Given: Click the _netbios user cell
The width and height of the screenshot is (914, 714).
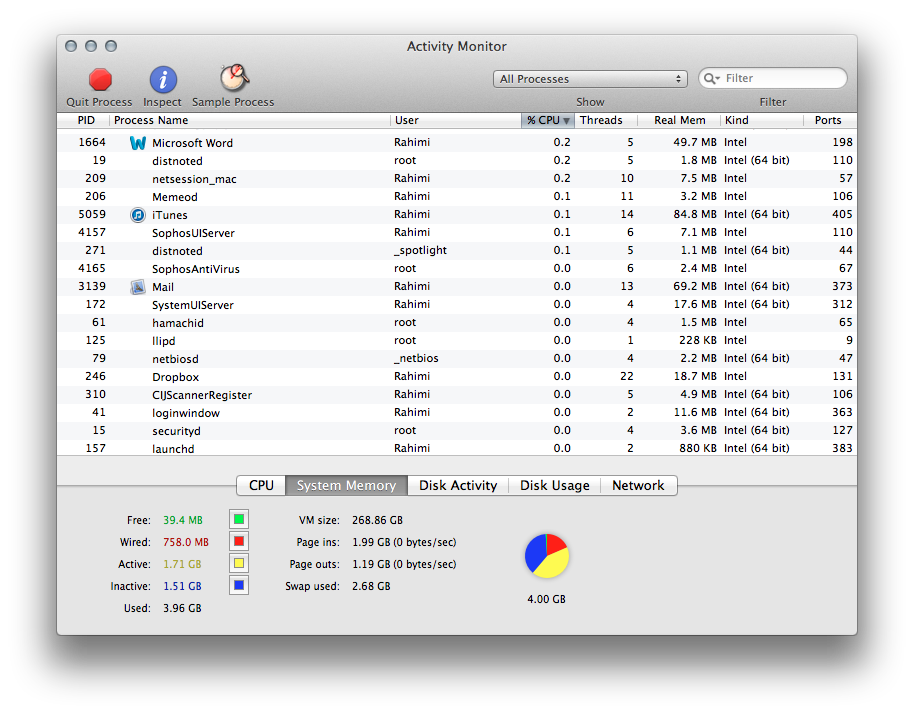Looking at the screenshot, I should 416,358.
